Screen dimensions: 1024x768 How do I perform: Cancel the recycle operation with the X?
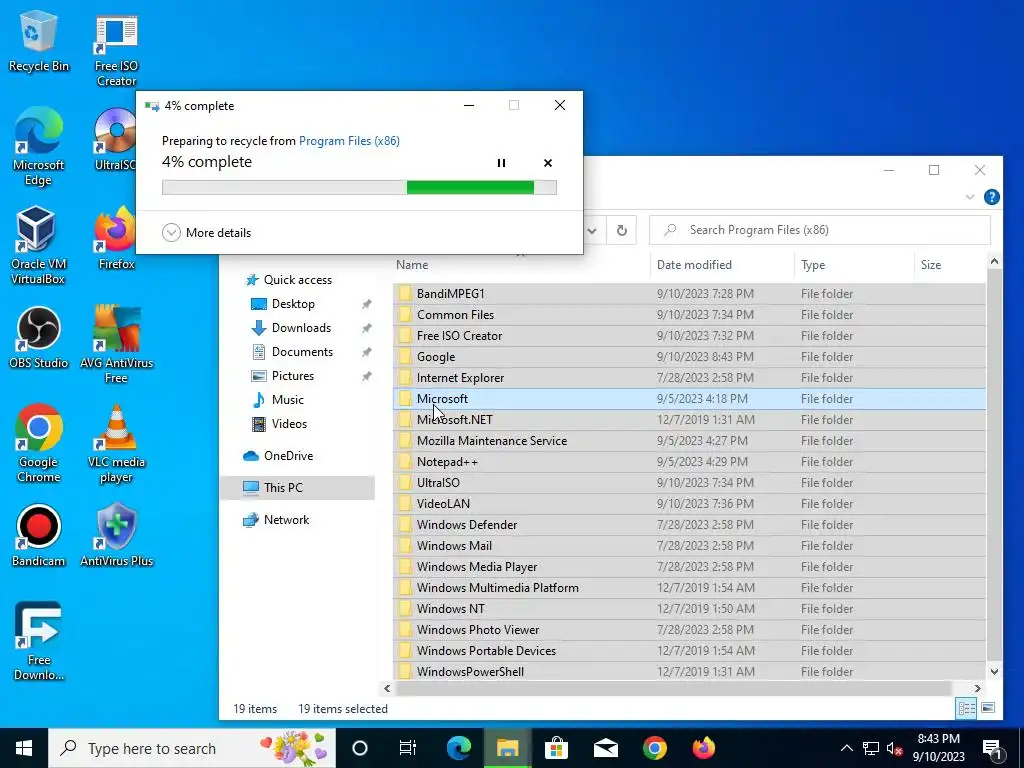pos(548,163)
